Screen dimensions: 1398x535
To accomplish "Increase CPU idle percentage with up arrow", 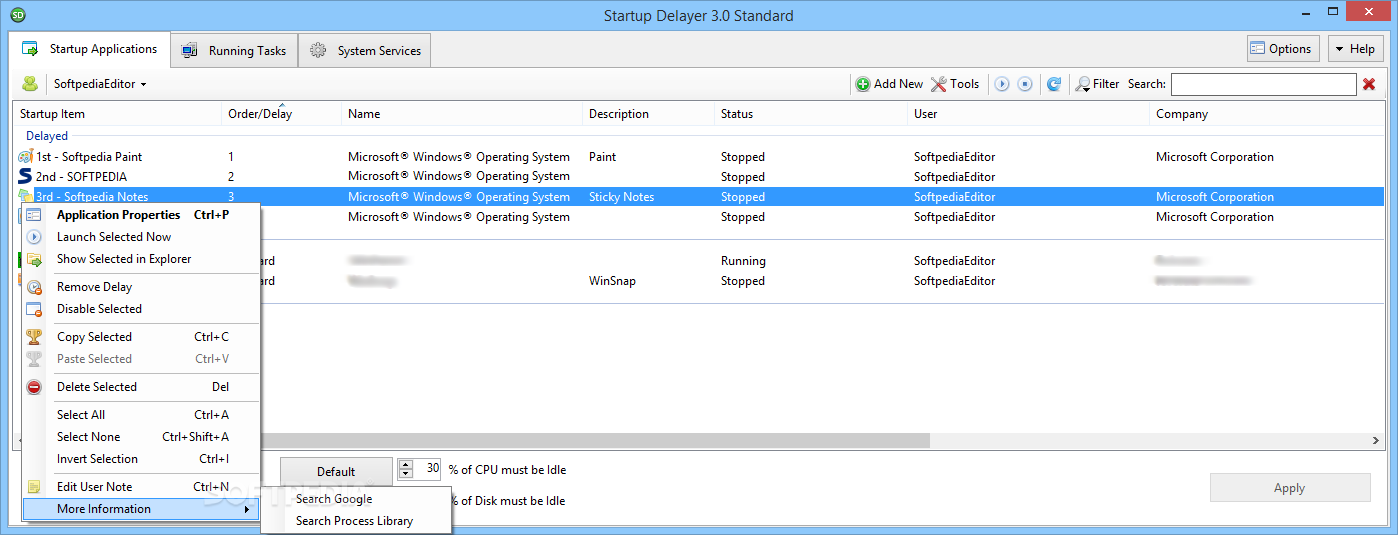I will [405, 464].
